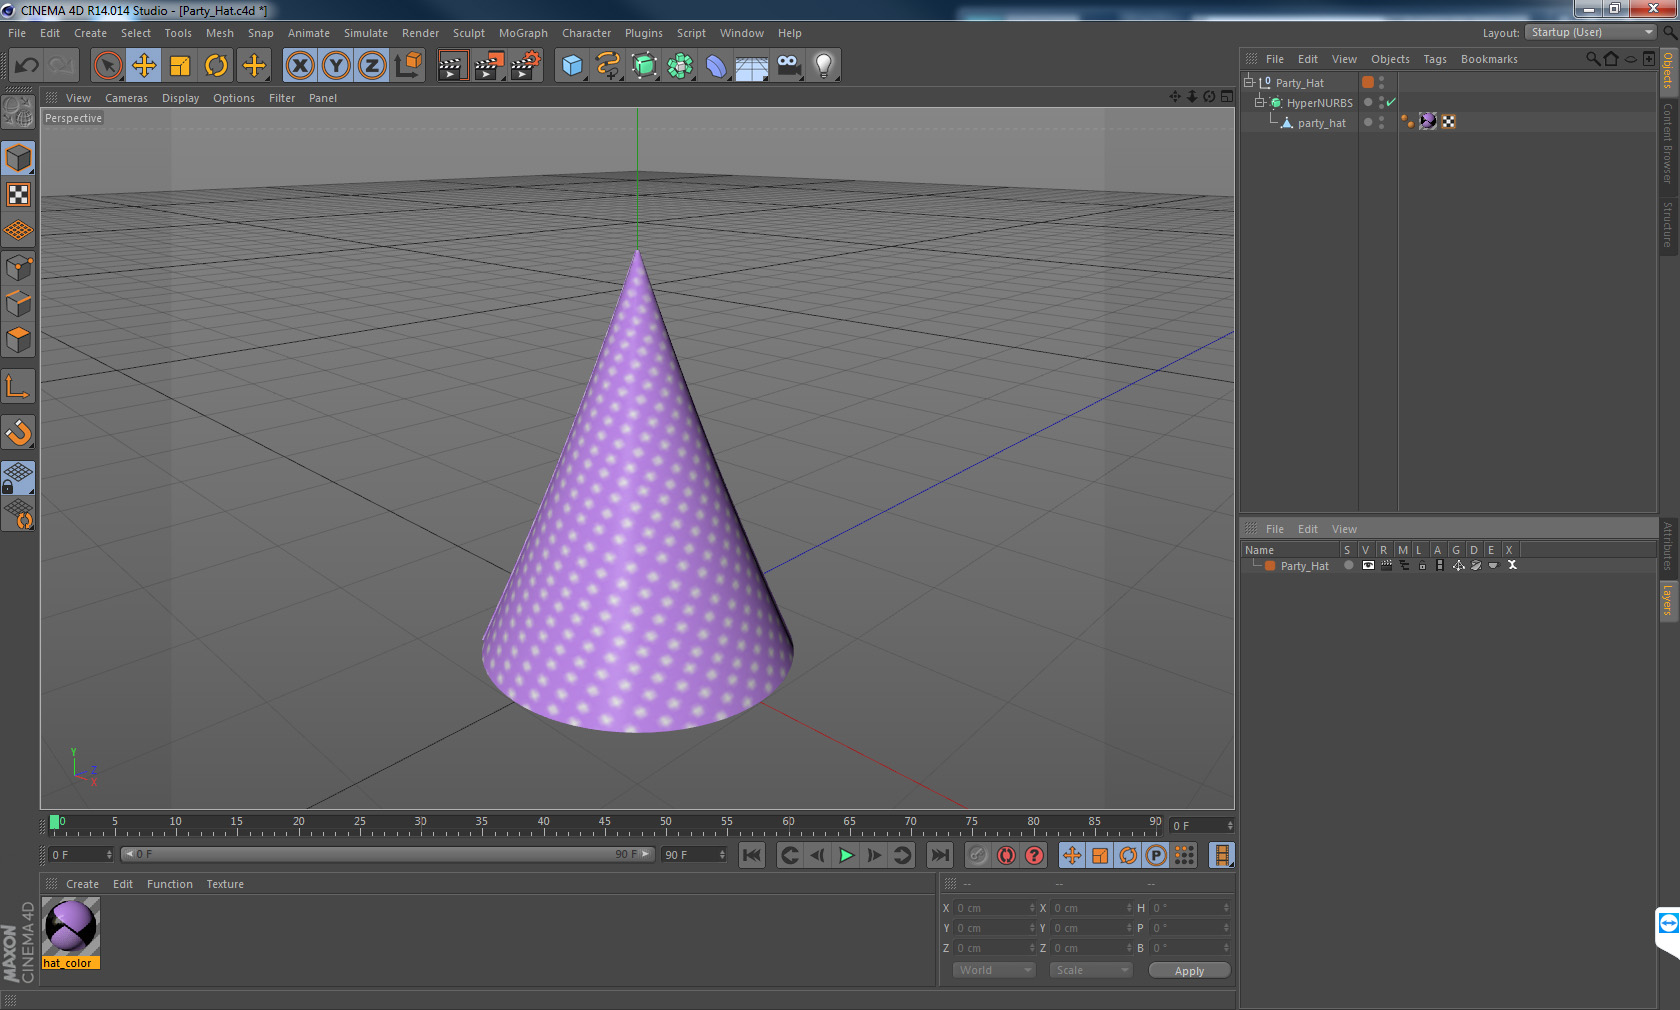Add a Cube primitive object
The width and height of the screenshot is (1680, 1010).
coord(572,66)
